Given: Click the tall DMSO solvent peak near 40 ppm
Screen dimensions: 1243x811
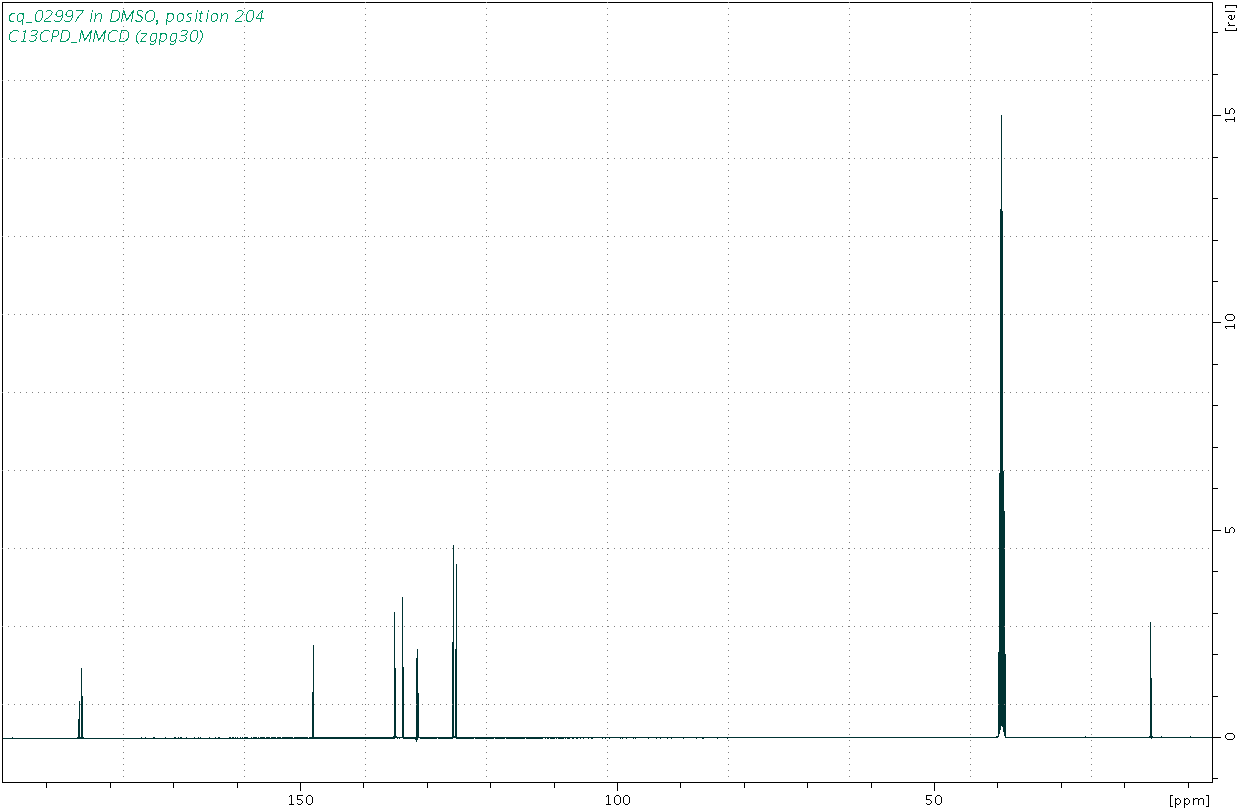Looking at the screenshot, I should point(1001,425).
